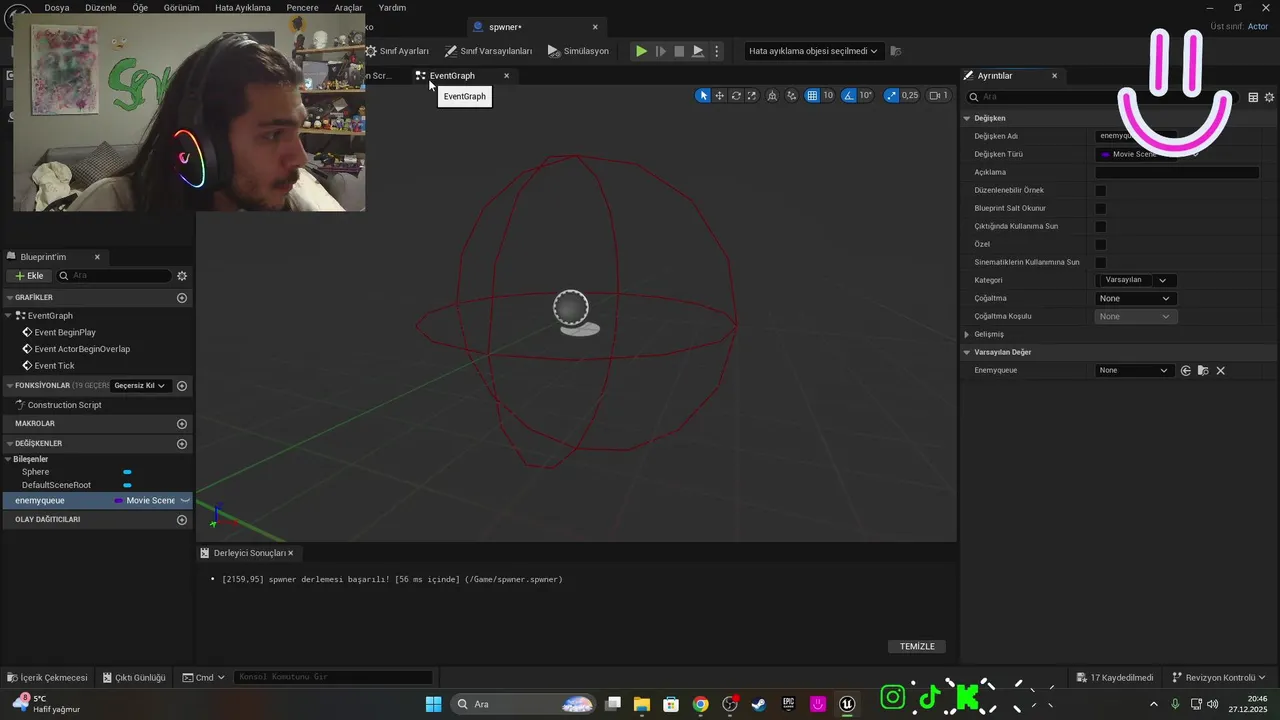The width and height of the screenshot is (1280, 720).
Task: Start Simülasyon mode
Action: (578, 51)
